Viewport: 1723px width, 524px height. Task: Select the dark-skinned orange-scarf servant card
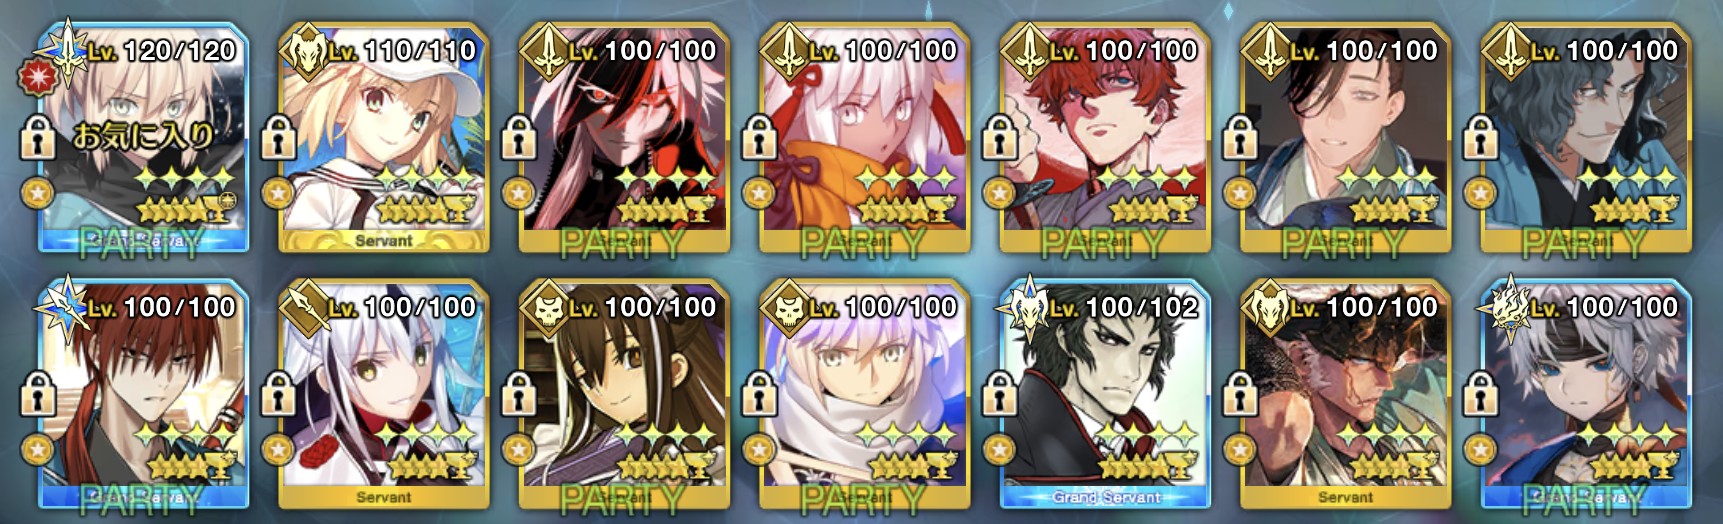[x=865, y=138]
